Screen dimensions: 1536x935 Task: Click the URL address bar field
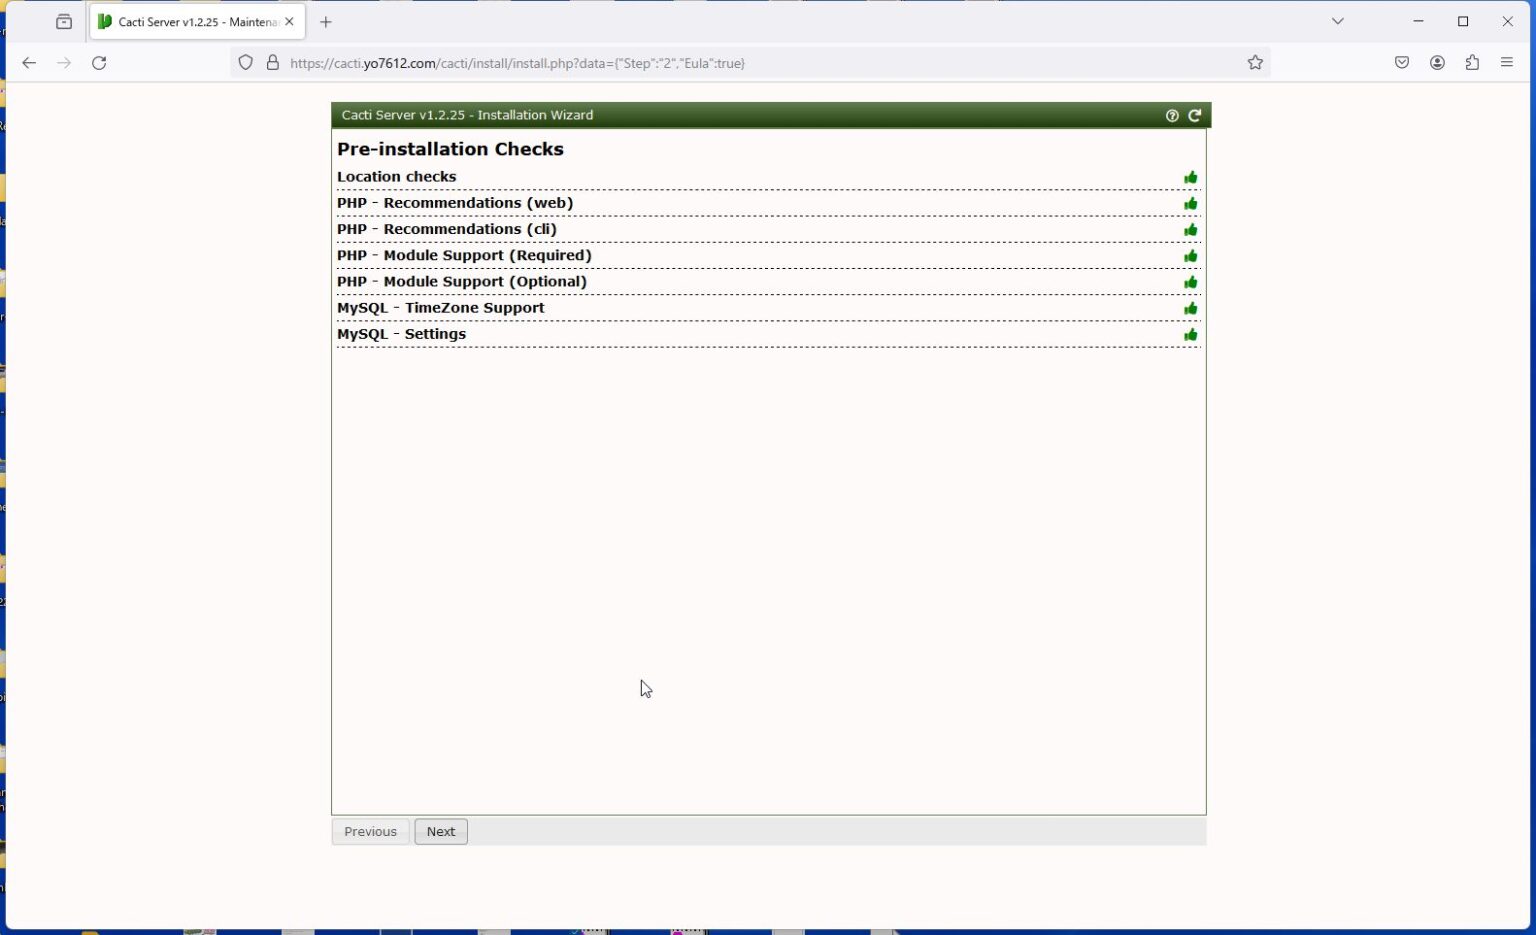click(700, 63)
